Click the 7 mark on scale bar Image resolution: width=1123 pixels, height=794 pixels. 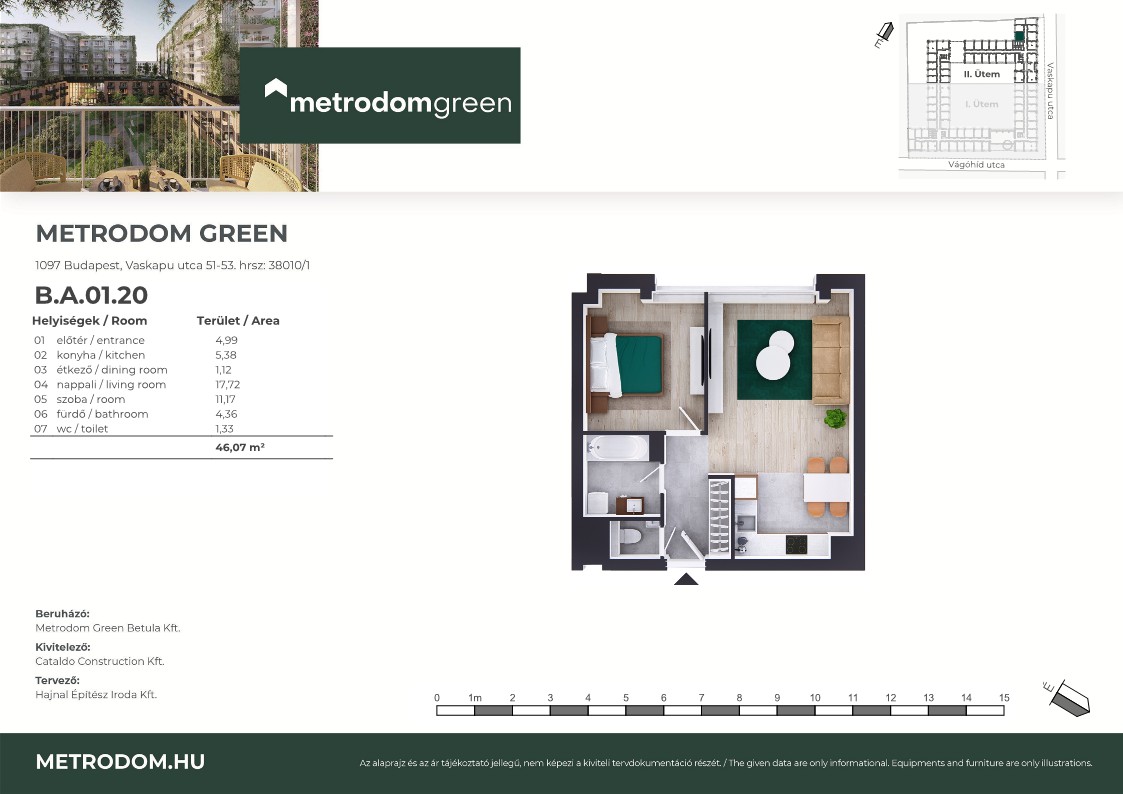[701, 697]
